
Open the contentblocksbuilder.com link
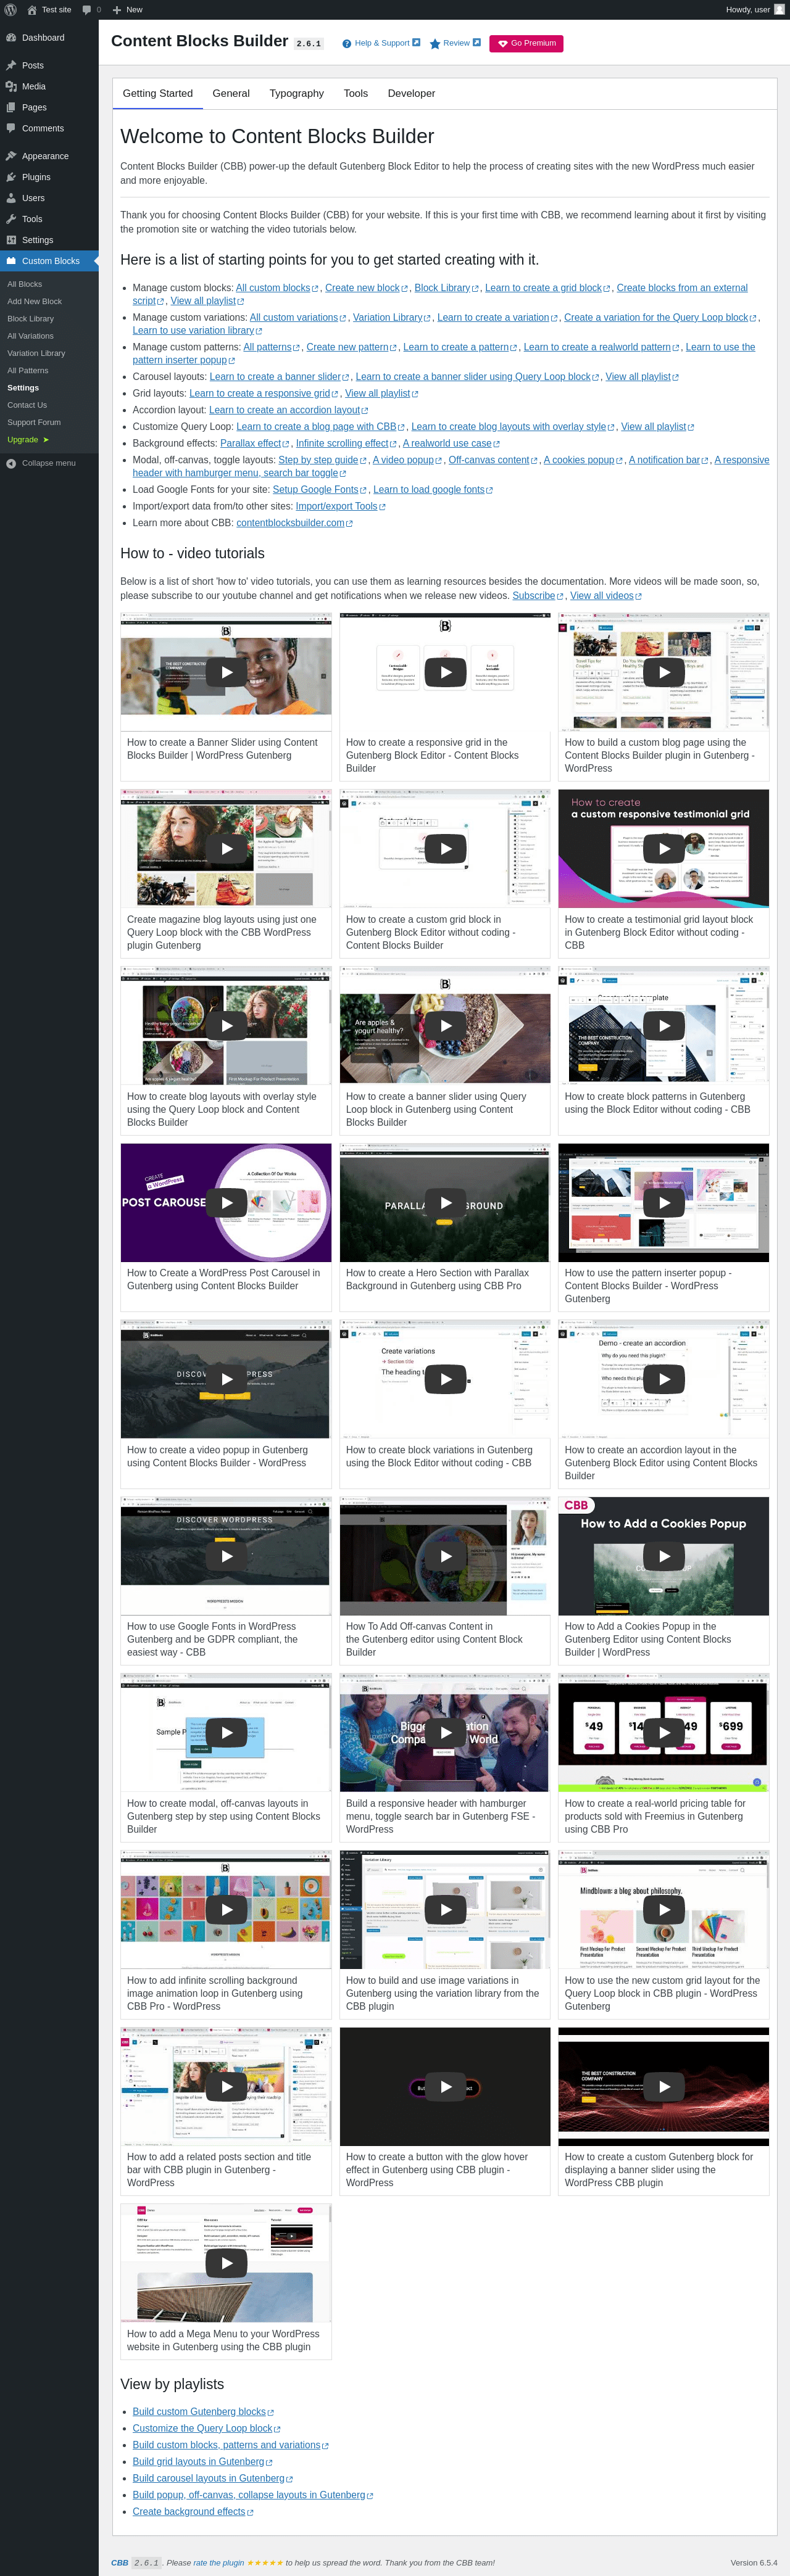[294, 523]
